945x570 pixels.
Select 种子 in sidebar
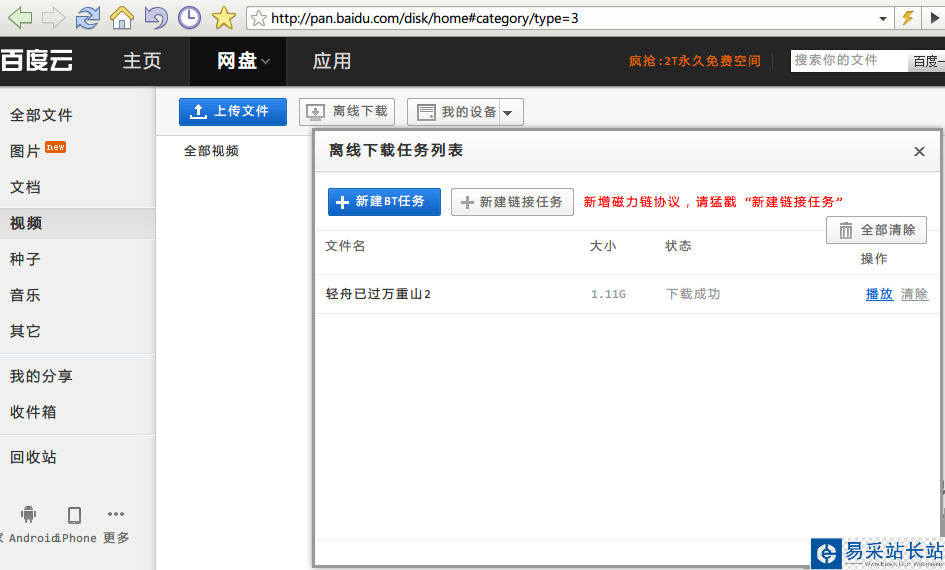(x=25, y=259)
